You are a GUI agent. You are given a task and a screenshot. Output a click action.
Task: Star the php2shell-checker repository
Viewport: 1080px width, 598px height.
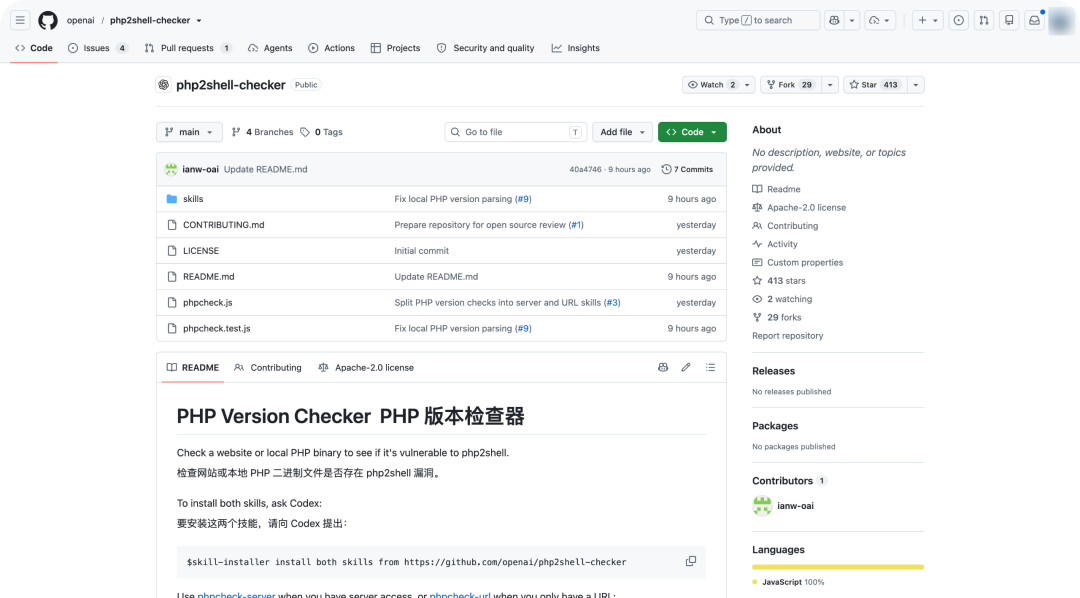point(873,85)
